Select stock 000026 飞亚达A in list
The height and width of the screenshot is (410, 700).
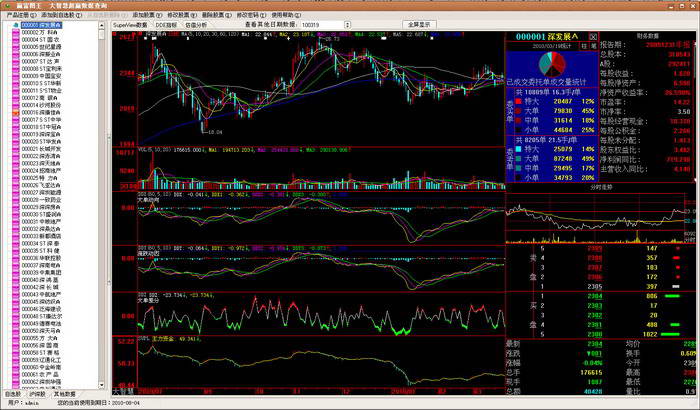click(41, 185)
